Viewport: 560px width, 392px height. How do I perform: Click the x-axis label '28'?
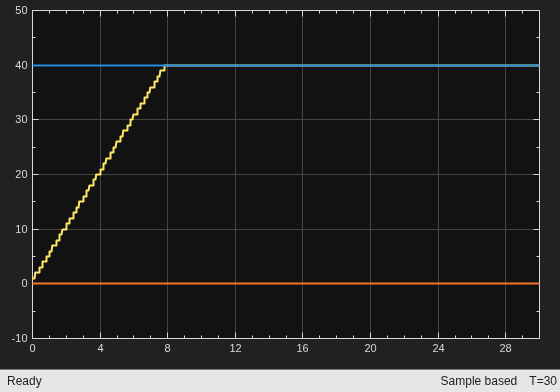tap(505, 348)
